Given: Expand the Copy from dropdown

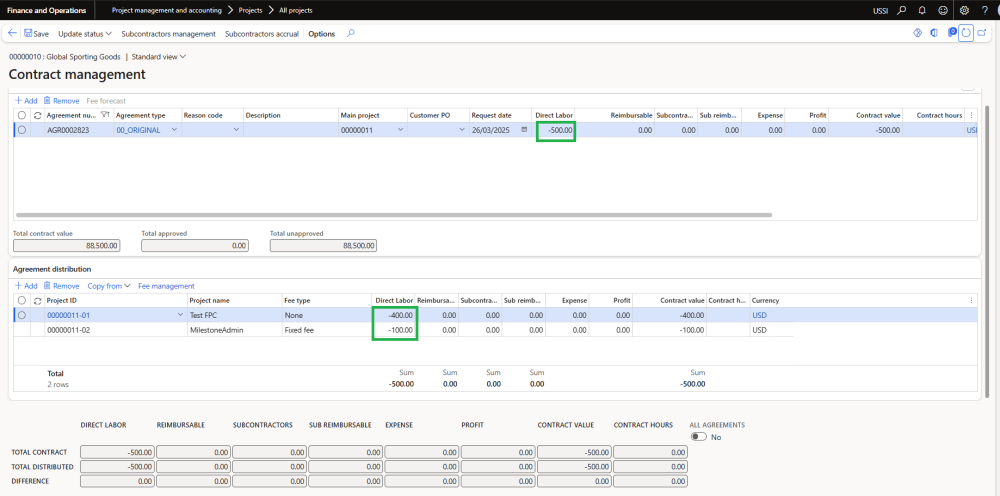Looking at the screenshot, I should (109, 286).
